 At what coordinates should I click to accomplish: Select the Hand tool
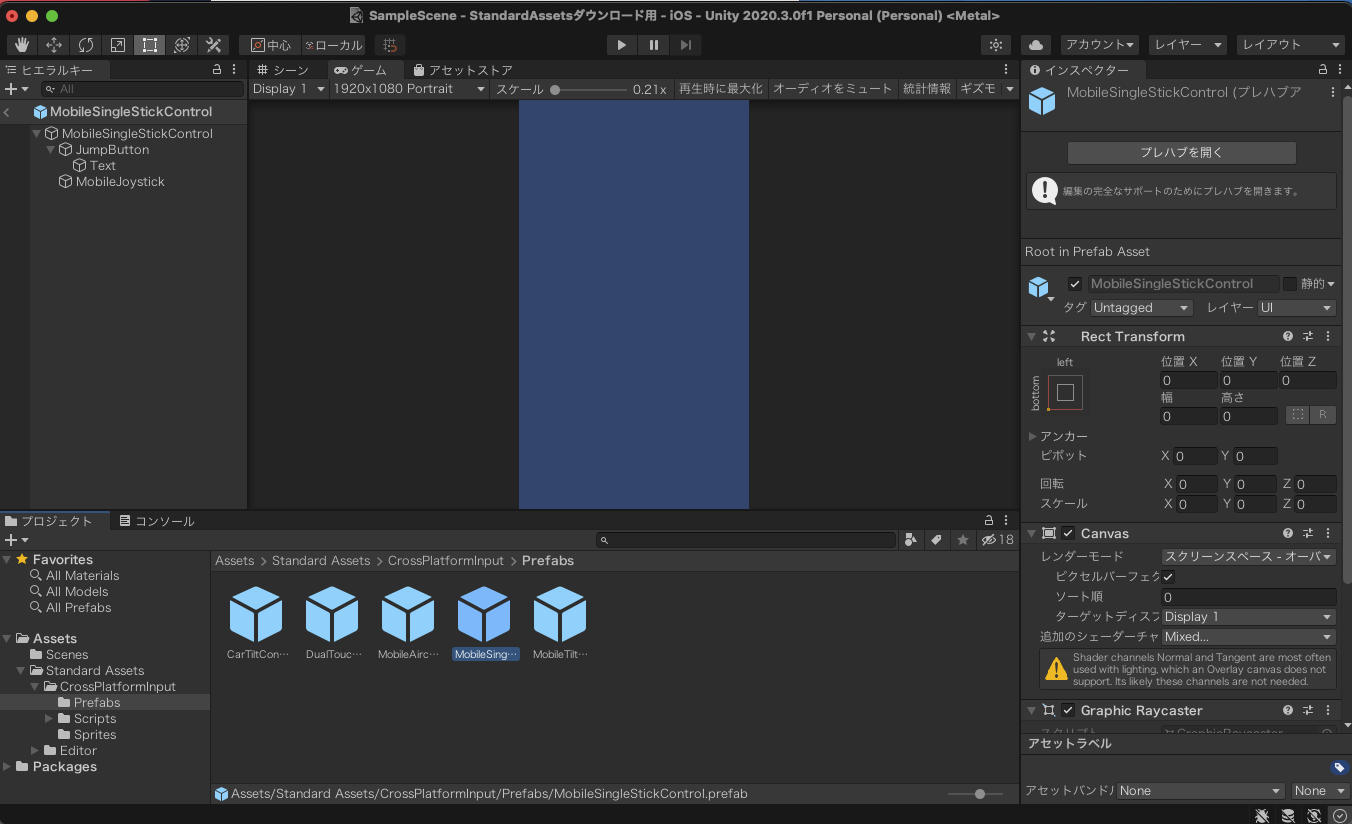22,45
